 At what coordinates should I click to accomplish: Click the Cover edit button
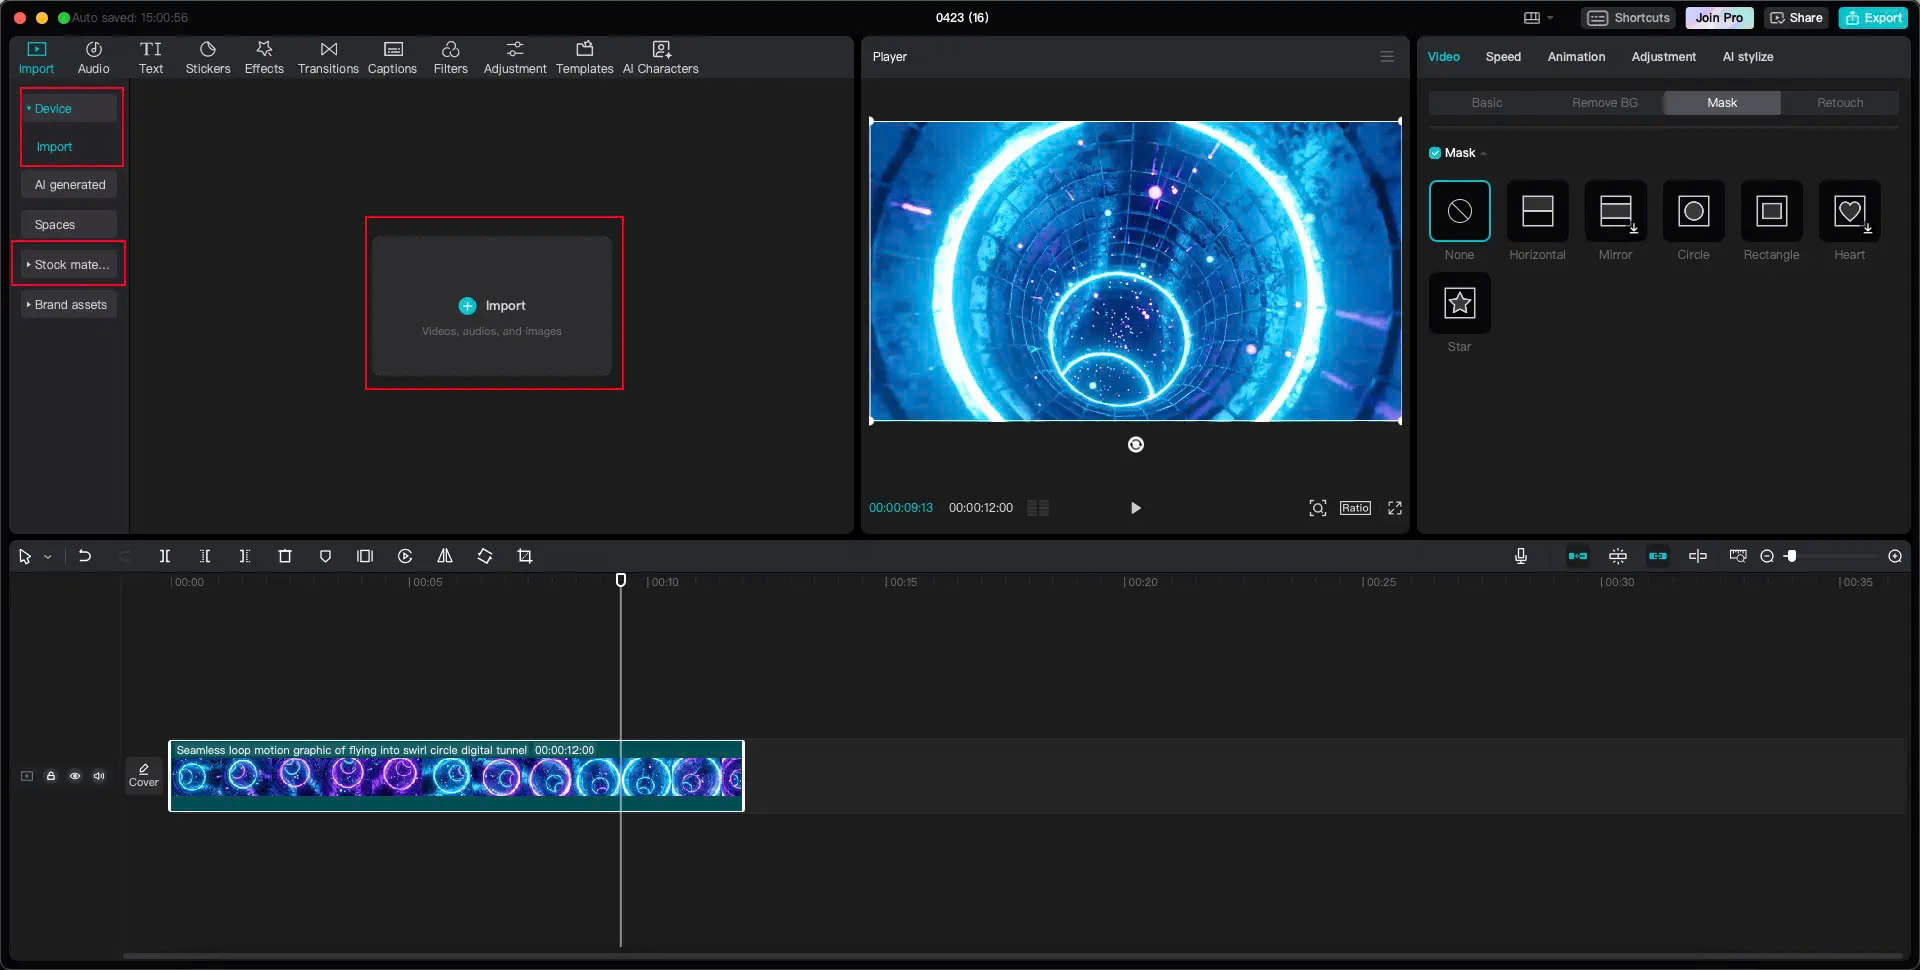144,775
